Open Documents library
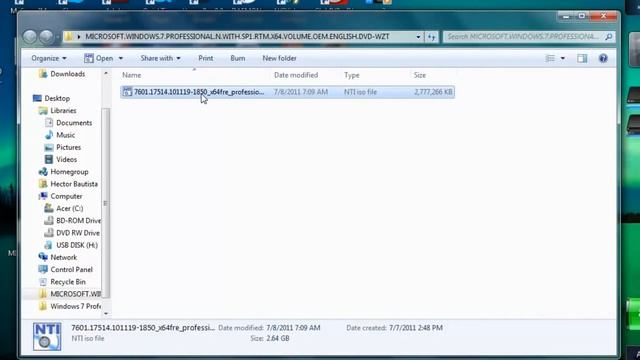The width and height of the screenshot is (640, 360). (74, 123)
